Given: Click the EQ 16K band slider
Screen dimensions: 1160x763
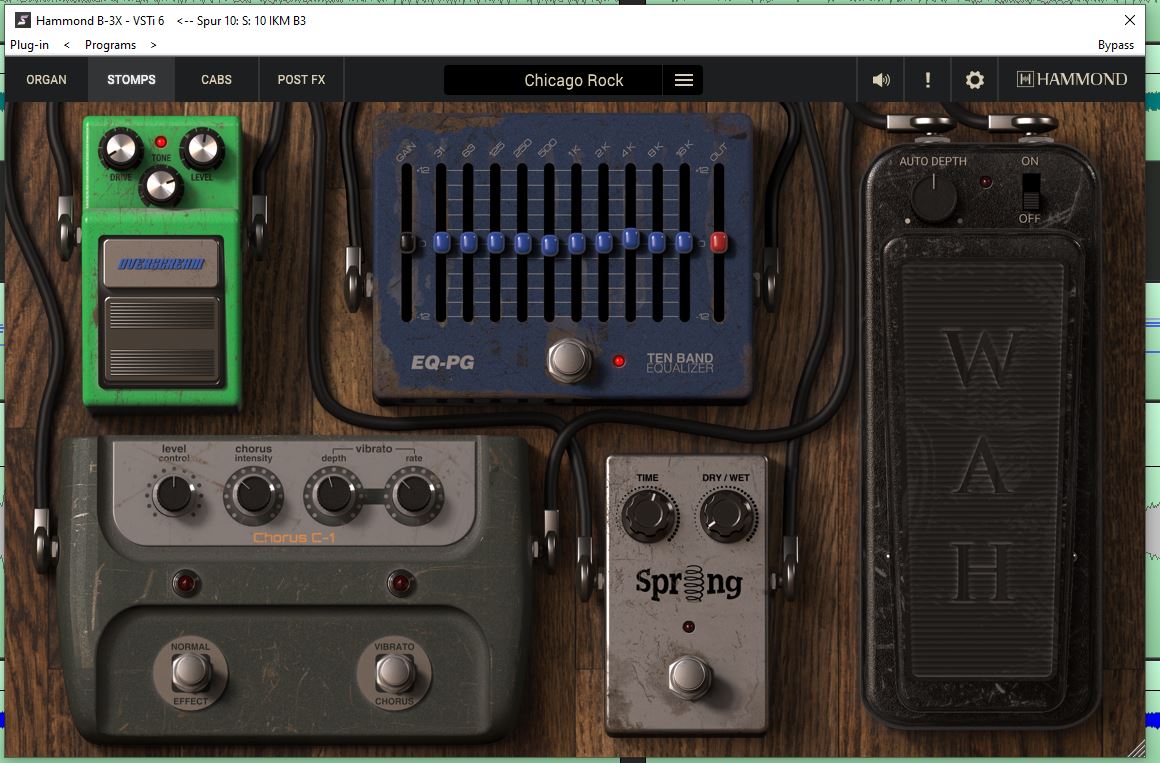Looking at the screenshot, I should pos(684,242).
